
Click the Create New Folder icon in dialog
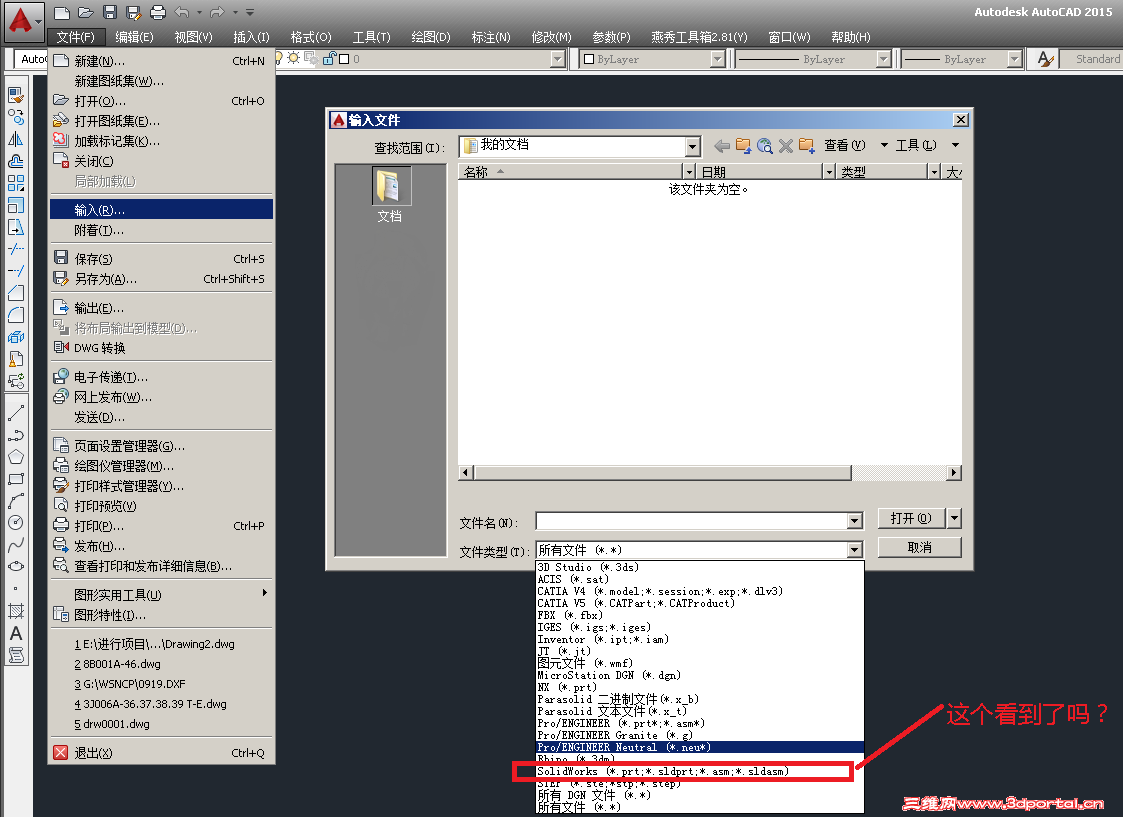click(806, 146)
